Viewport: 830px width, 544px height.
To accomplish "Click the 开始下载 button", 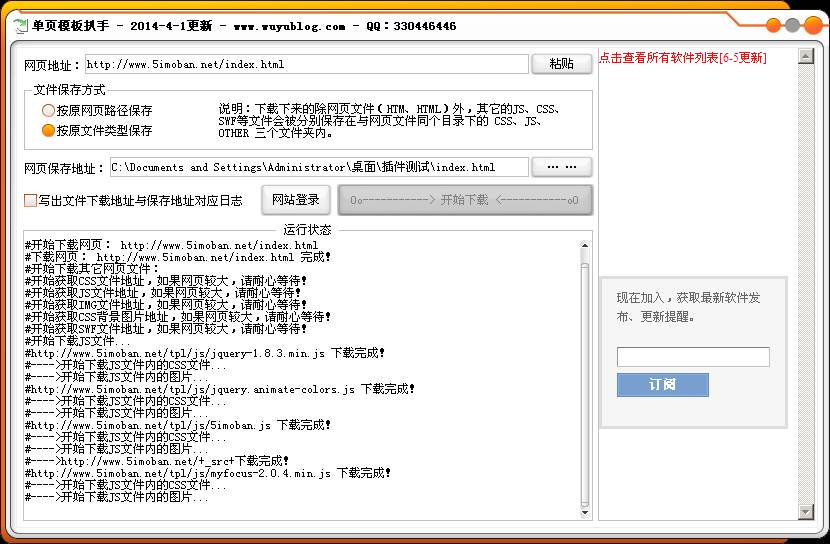I will tap(465, 200).
